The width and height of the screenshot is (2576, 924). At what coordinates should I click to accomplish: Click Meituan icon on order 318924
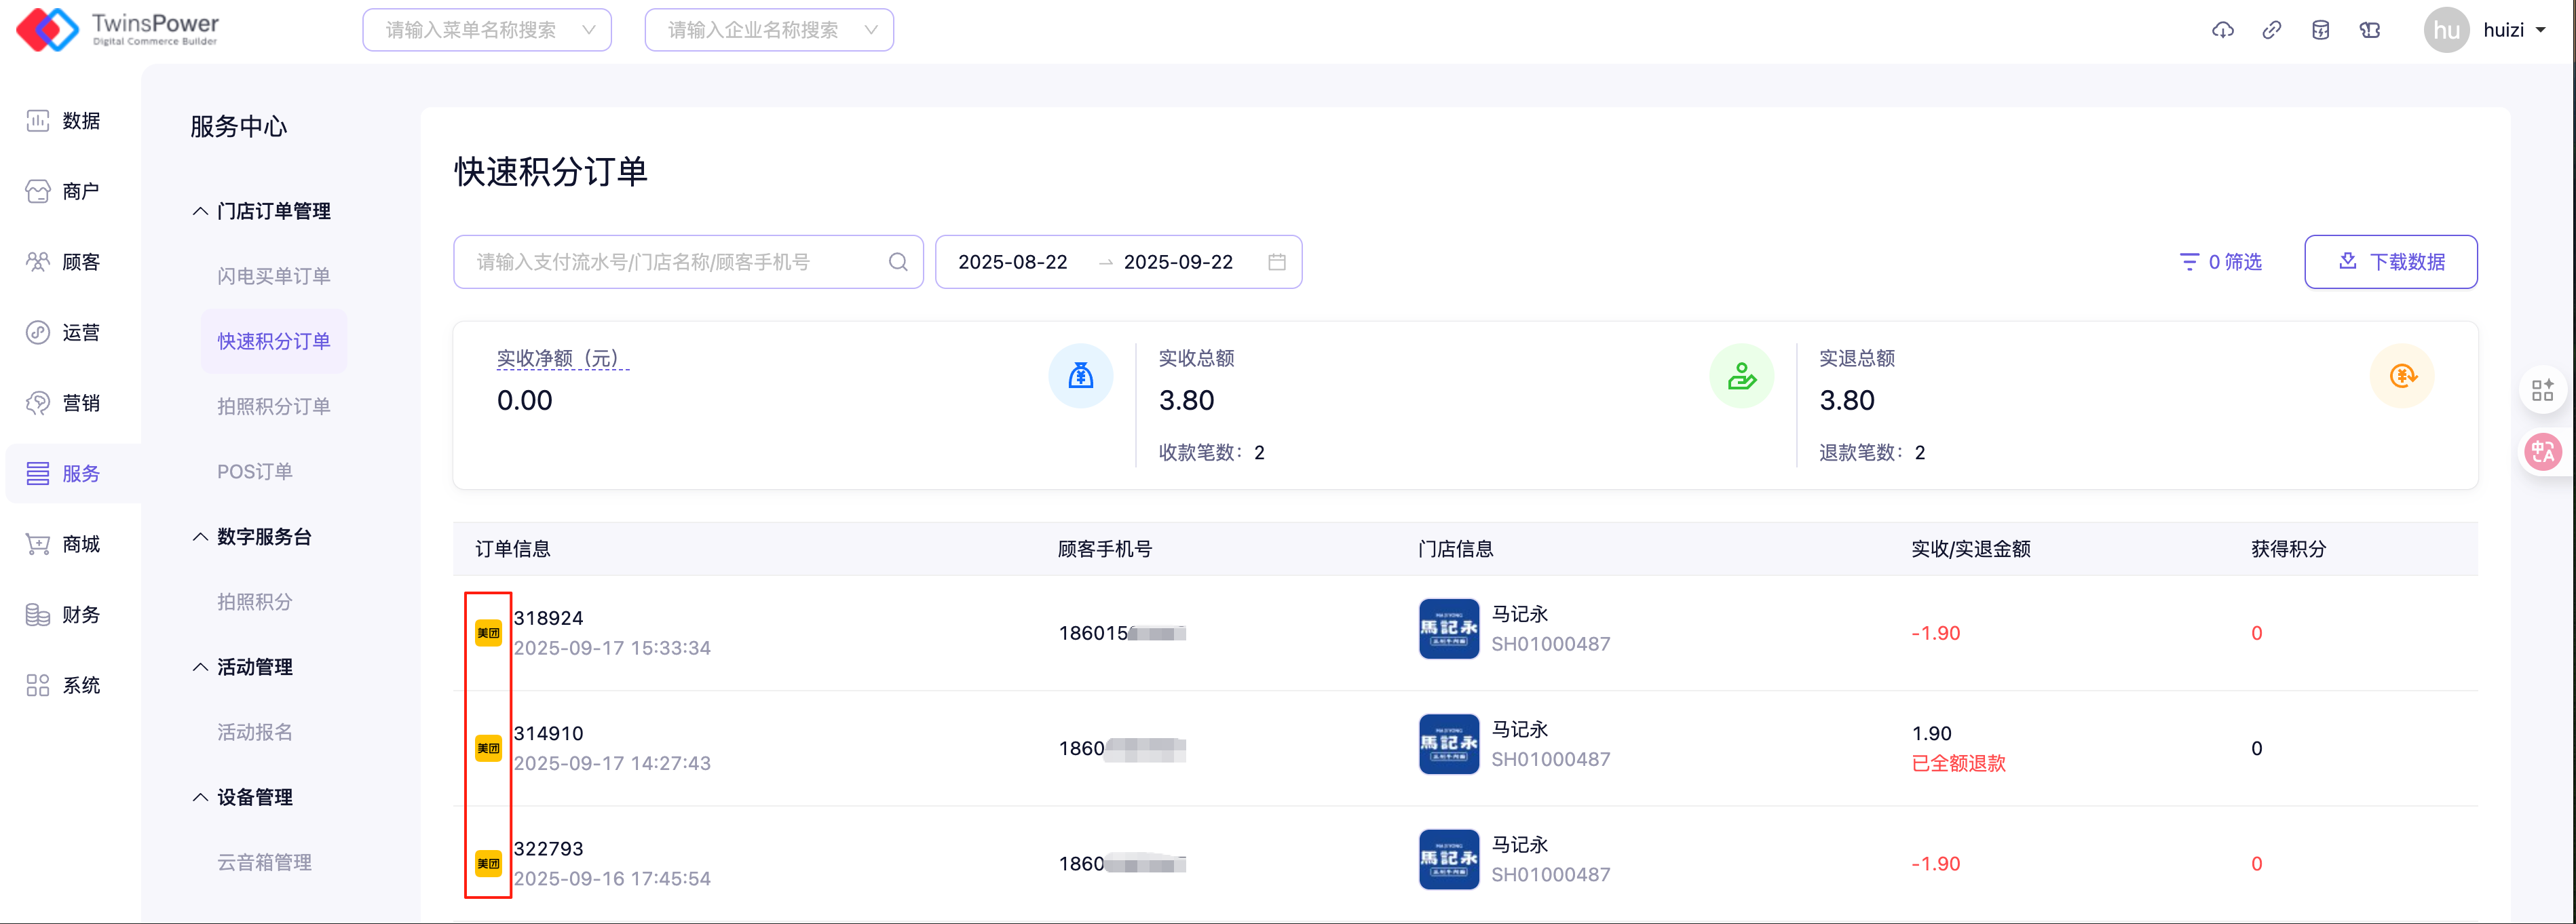[x=488, y=633]
